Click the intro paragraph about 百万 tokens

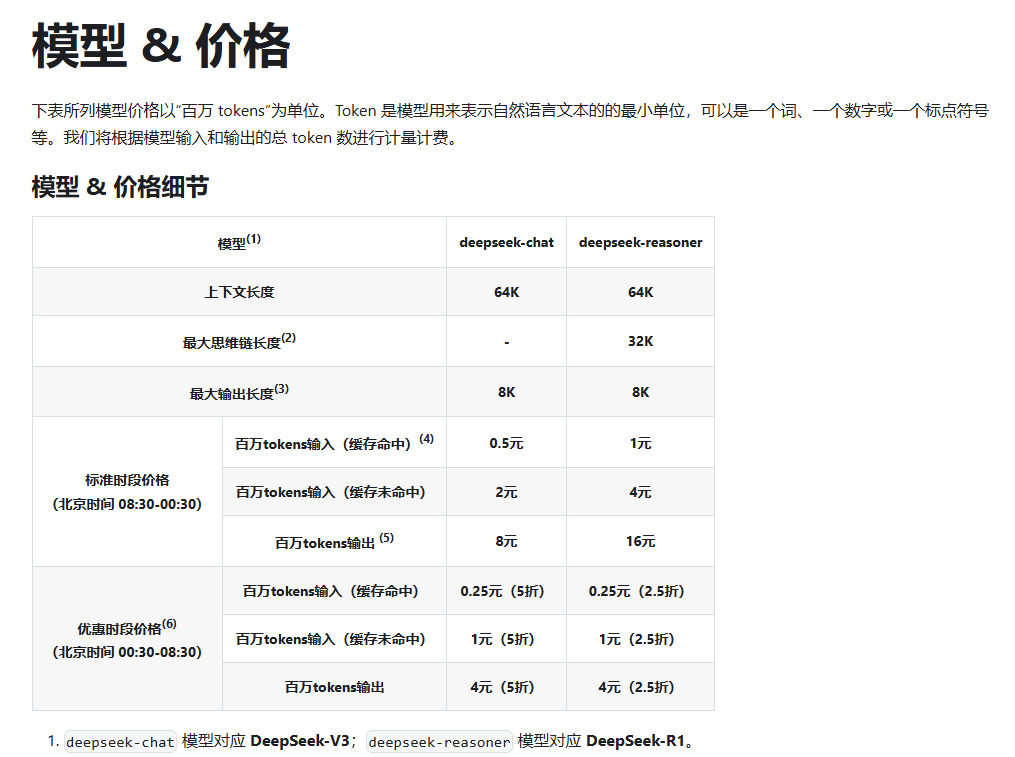click(x=510, y=124)
